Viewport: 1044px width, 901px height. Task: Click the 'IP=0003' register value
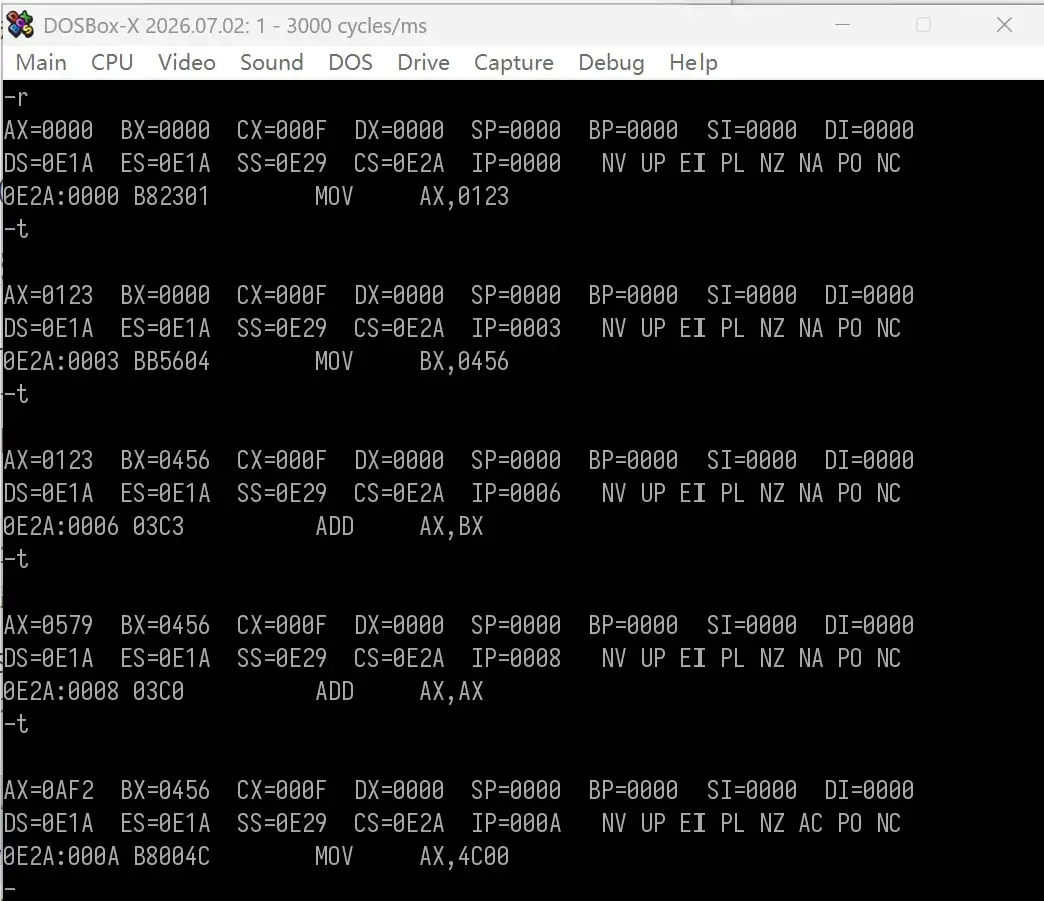[516, 328]
